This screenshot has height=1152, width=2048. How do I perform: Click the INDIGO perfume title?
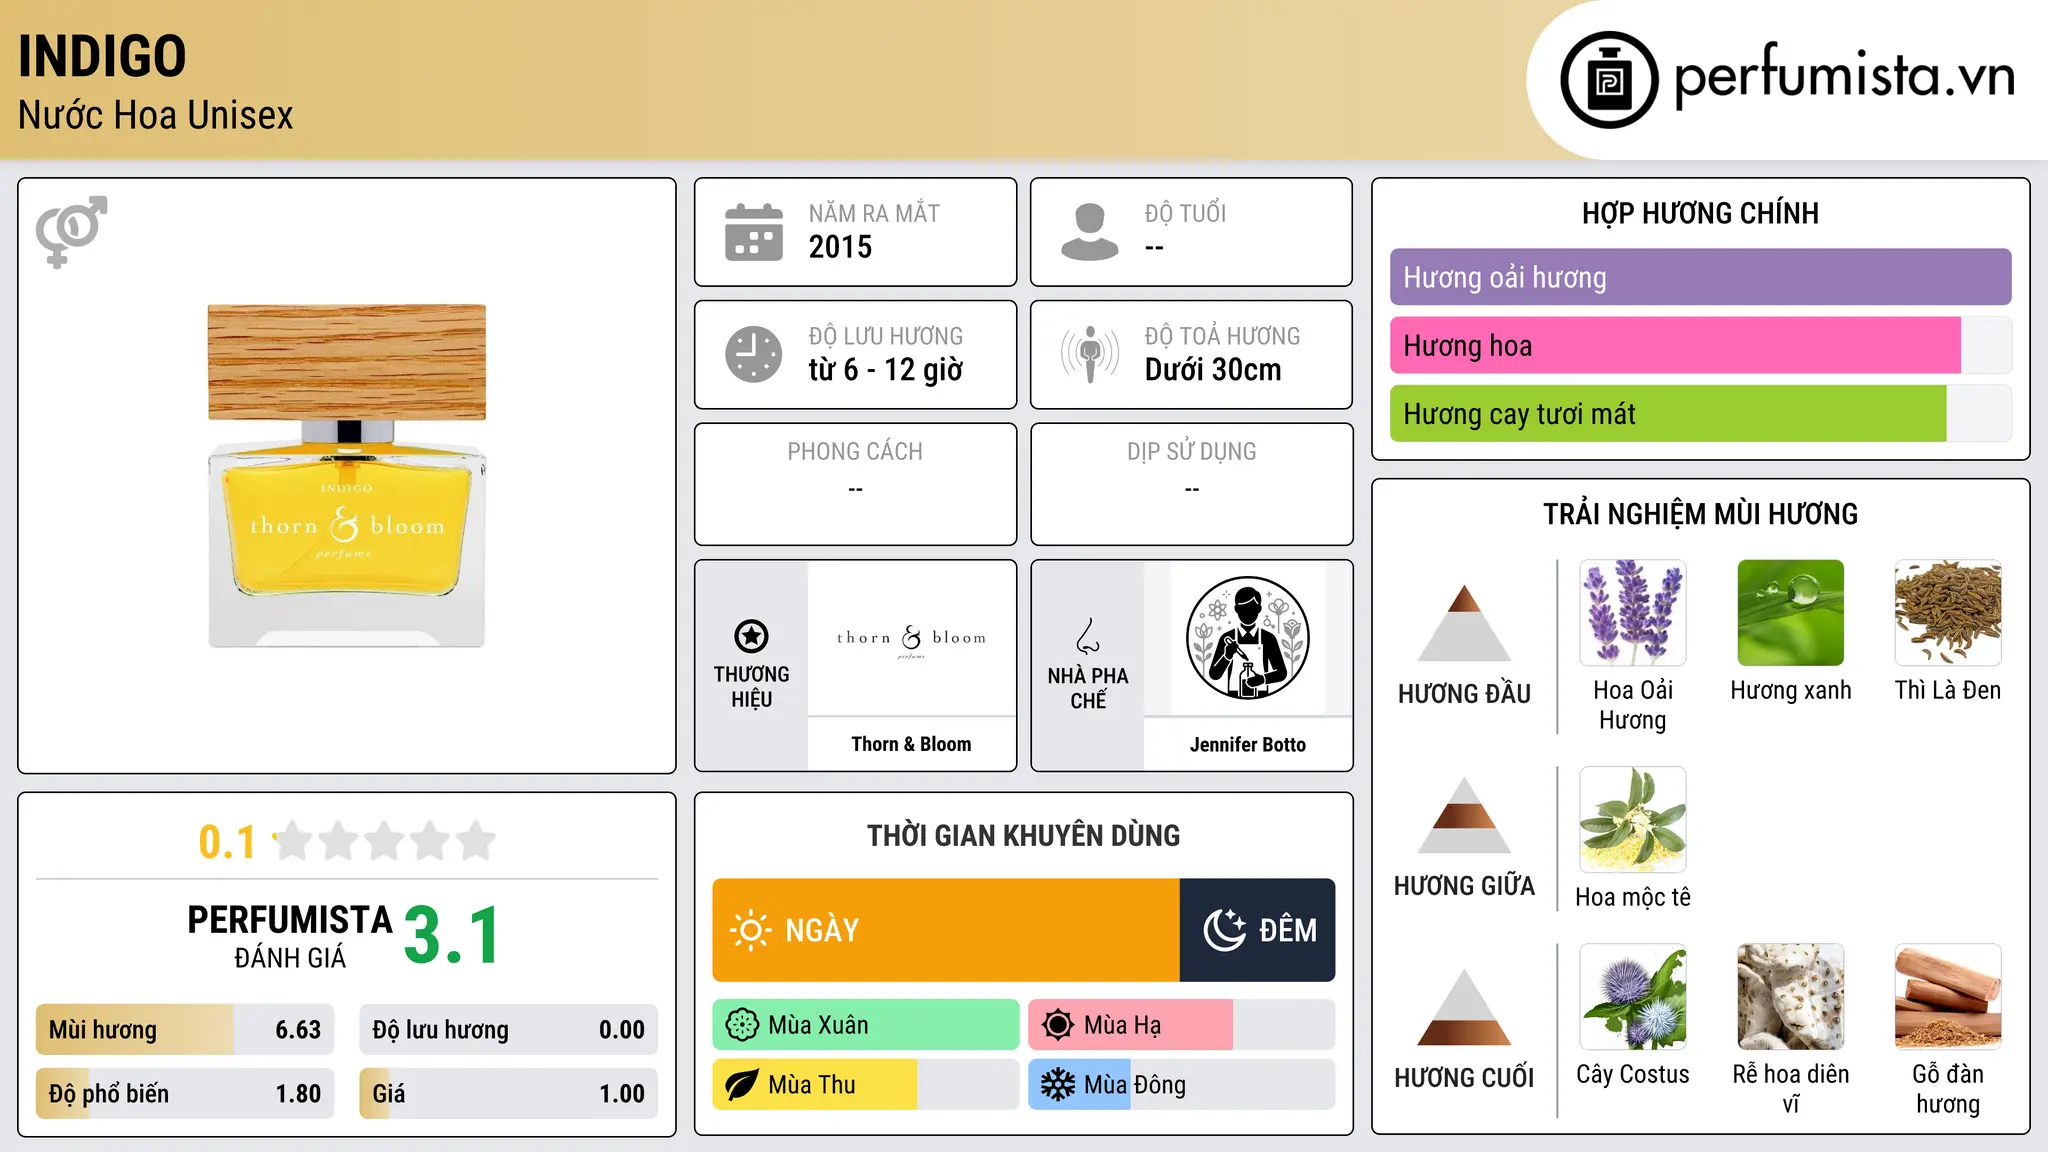point(102,57)
